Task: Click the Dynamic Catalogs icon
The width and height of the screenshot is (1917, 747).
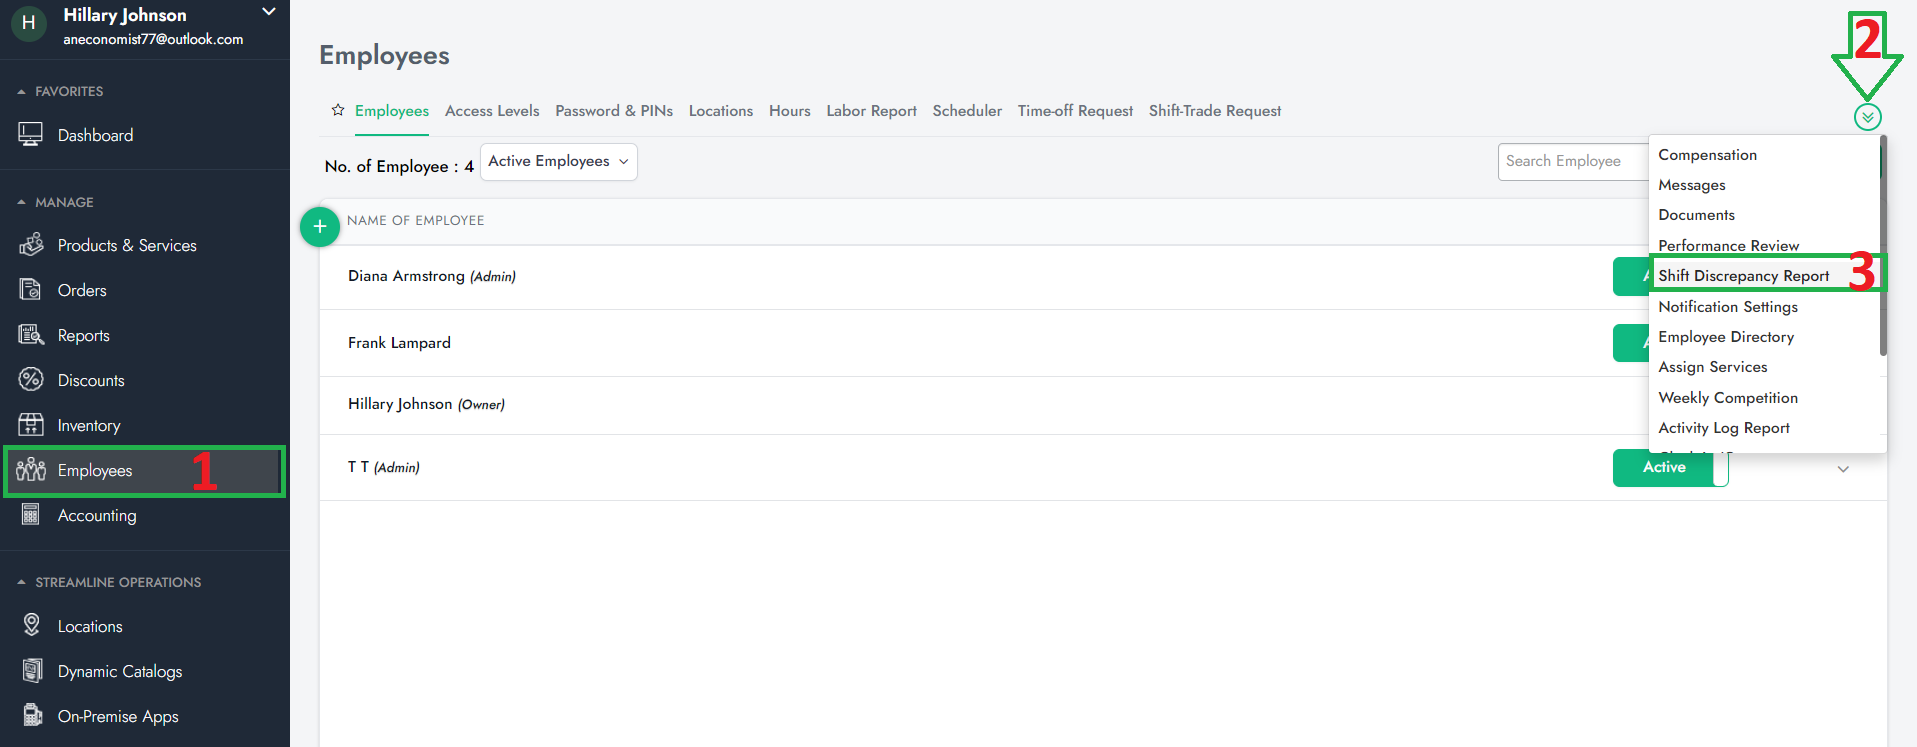Action: (x=32, y=671)
